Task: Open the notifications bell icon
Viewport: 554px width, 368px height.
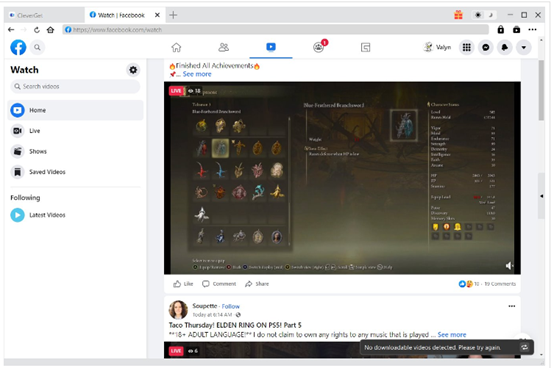Action: click(505, 47)
